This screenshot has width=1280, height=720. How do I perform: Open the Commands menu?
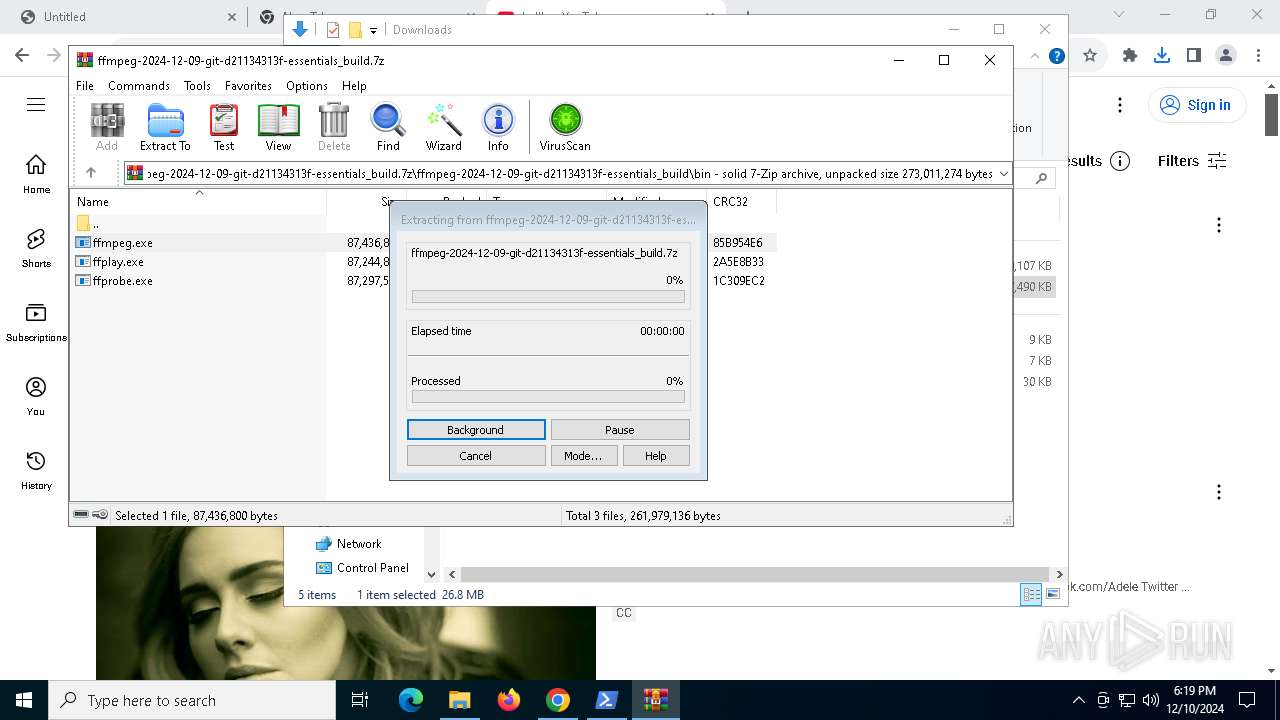tap(139, 86)
